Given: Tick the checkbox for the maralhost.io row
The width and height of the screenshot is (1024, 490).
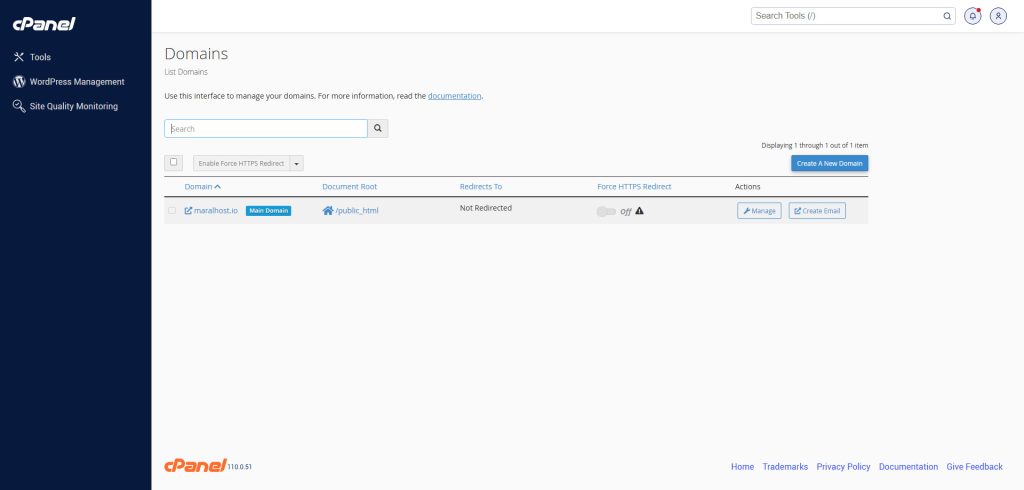Looking at the screenshot, I should tap(172, 211).
